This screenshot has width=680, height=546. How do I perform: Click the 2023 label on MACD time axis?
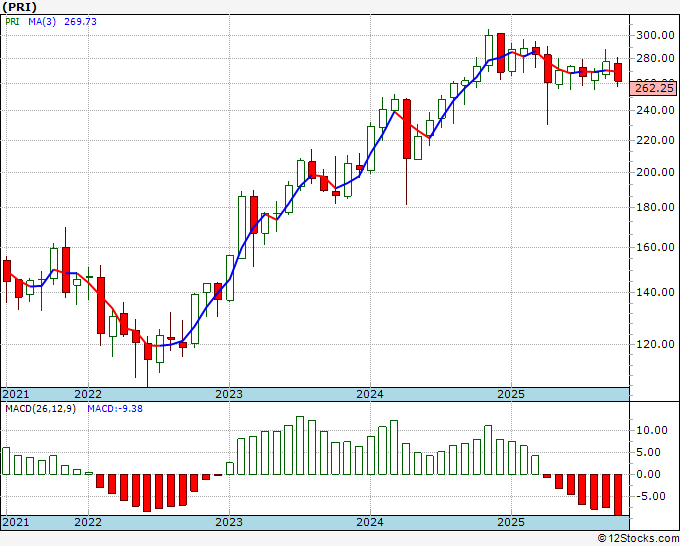click(x=229, y=522)
